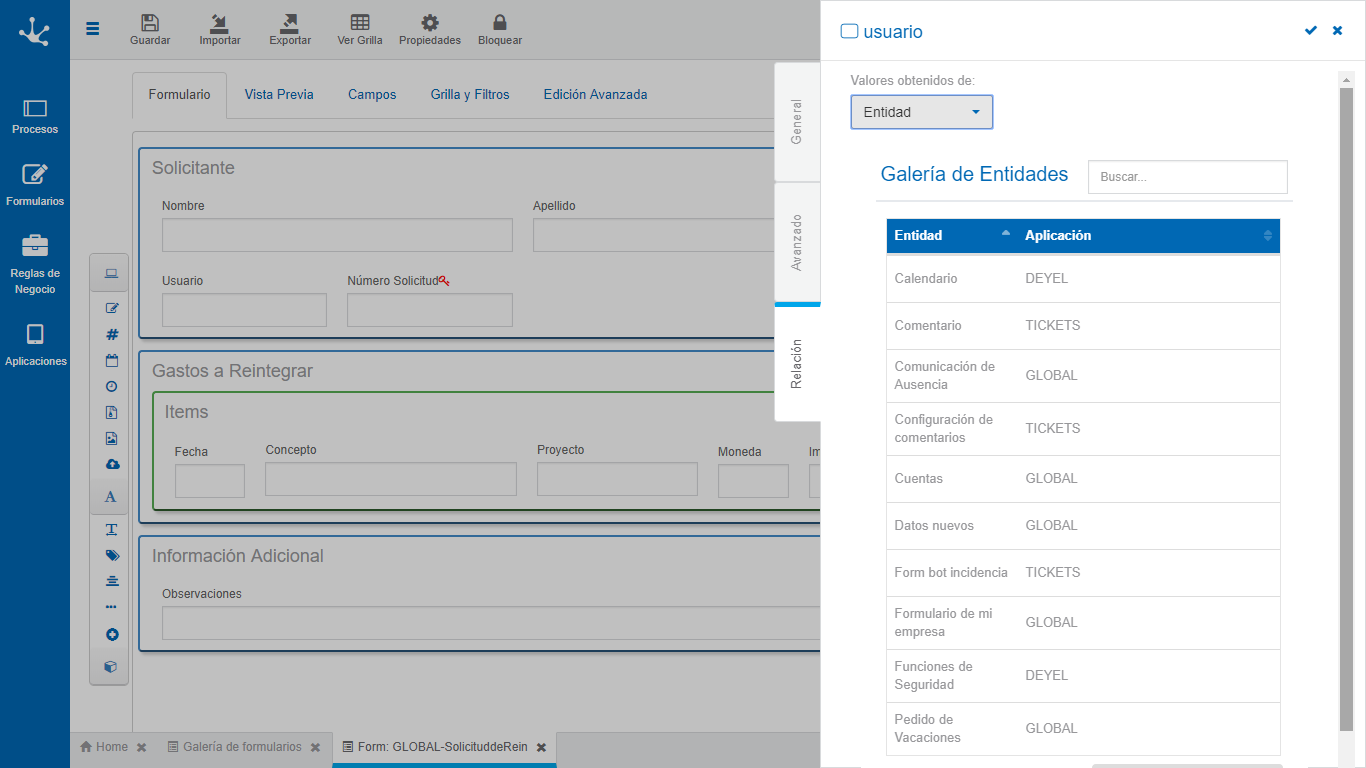Image resolution: width=1366 pixels, height=768 pixels.
Task: Open Galería de formularios bottom tab
Action: coord(234,747)
